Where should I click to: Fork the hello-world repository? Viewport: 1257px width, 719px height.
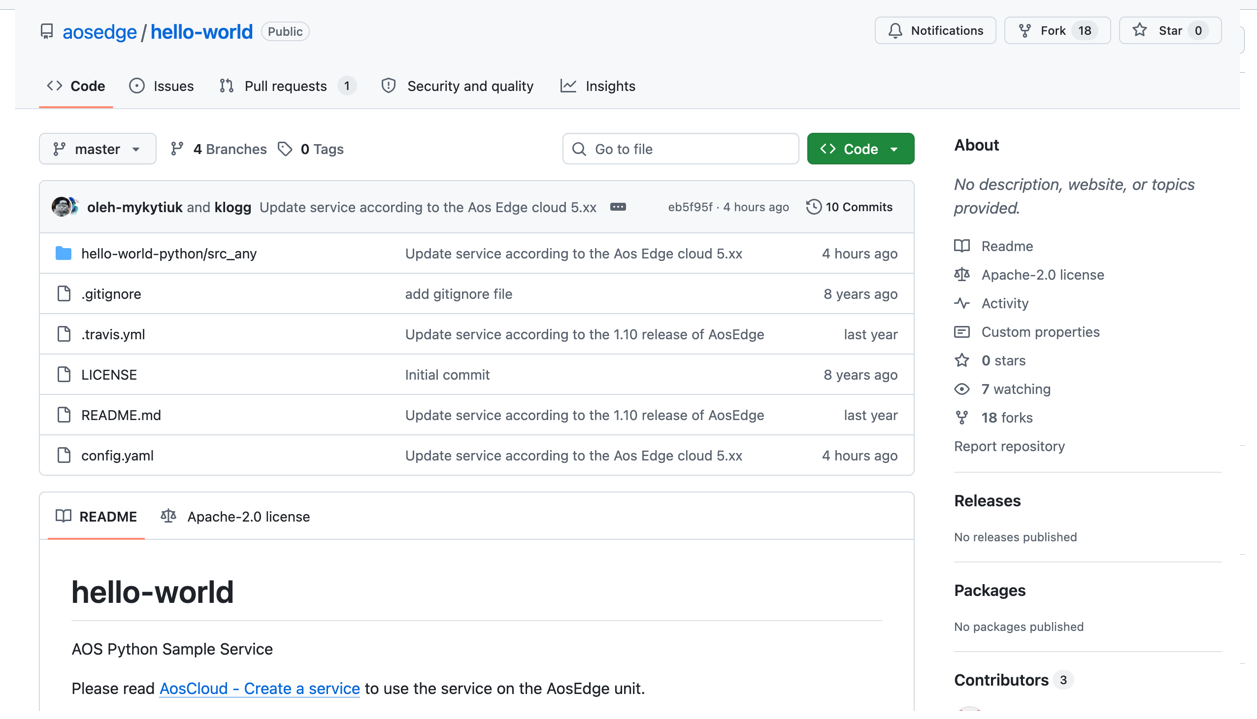(1057, 31)
